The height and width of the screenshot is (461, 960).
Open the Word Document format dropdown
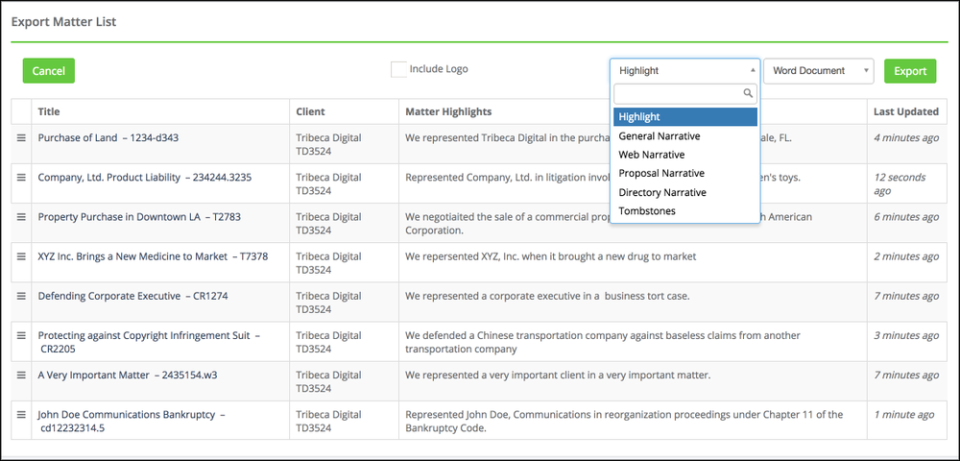point(819,71)
